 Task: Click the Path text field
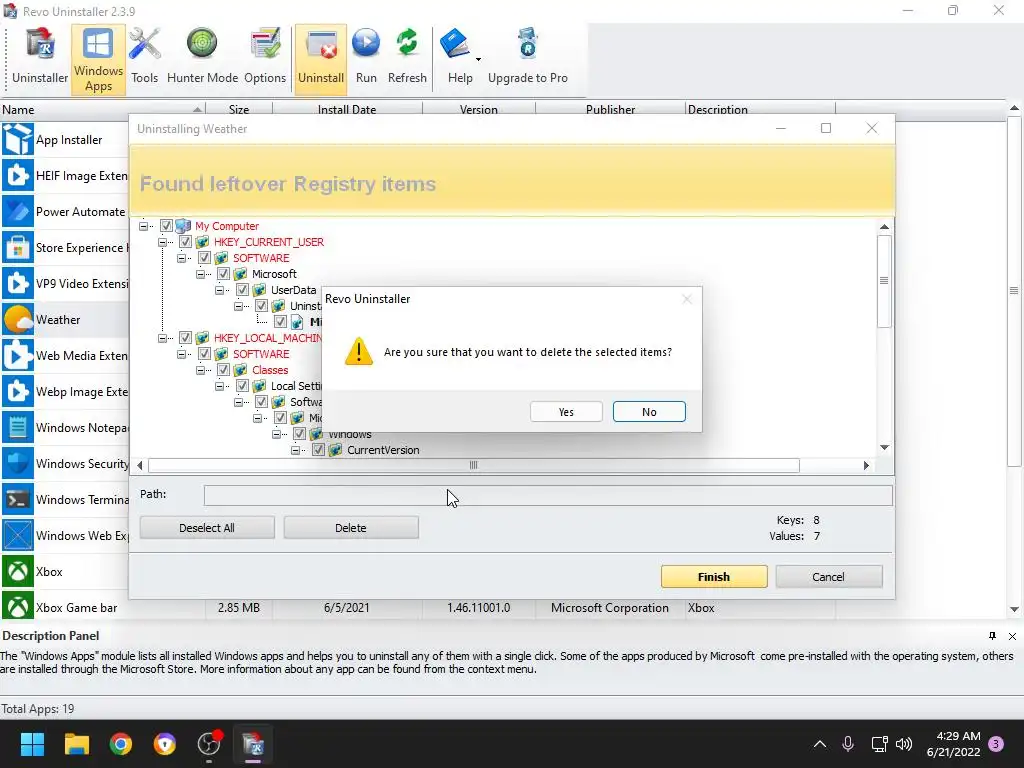pyautogui.click(x=548, y=495)
